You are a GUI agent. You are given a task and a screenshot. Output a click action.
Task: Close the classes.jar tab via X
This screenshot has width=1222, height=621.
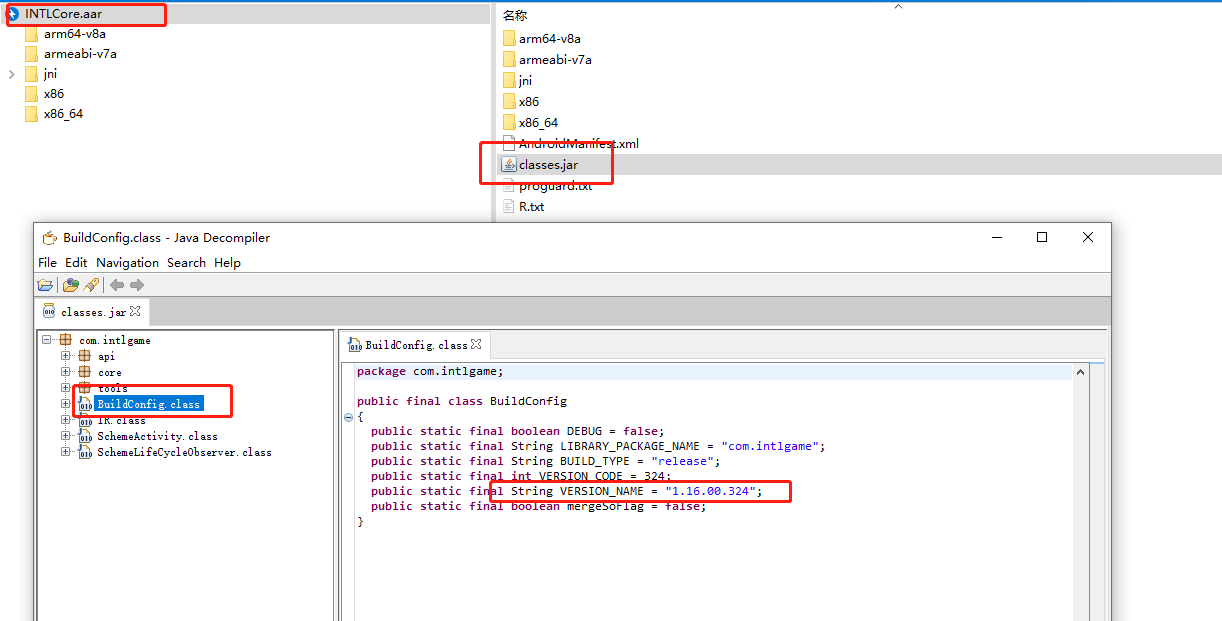click(135, 312)
